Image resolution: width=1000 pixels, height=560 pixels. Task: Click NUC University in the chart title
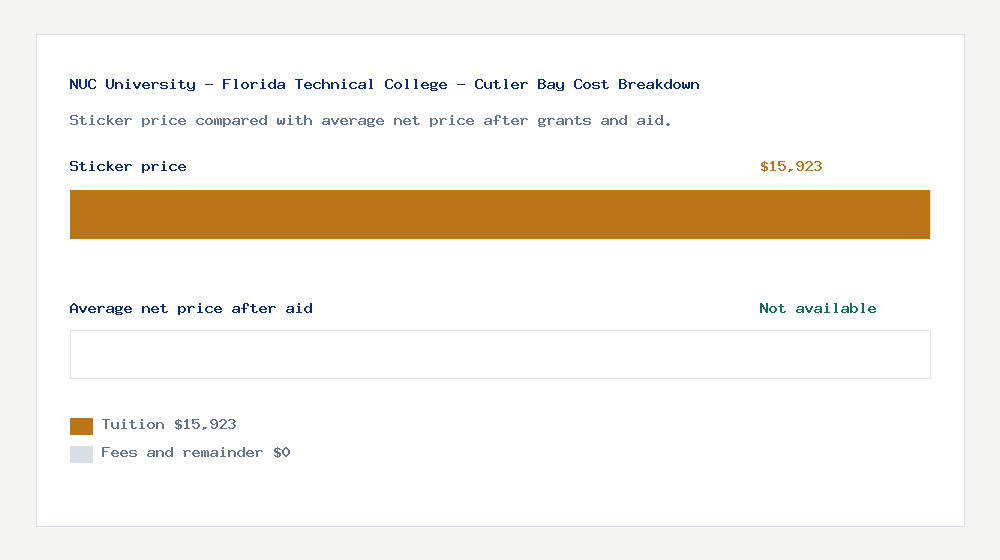(x=133, y=85)
